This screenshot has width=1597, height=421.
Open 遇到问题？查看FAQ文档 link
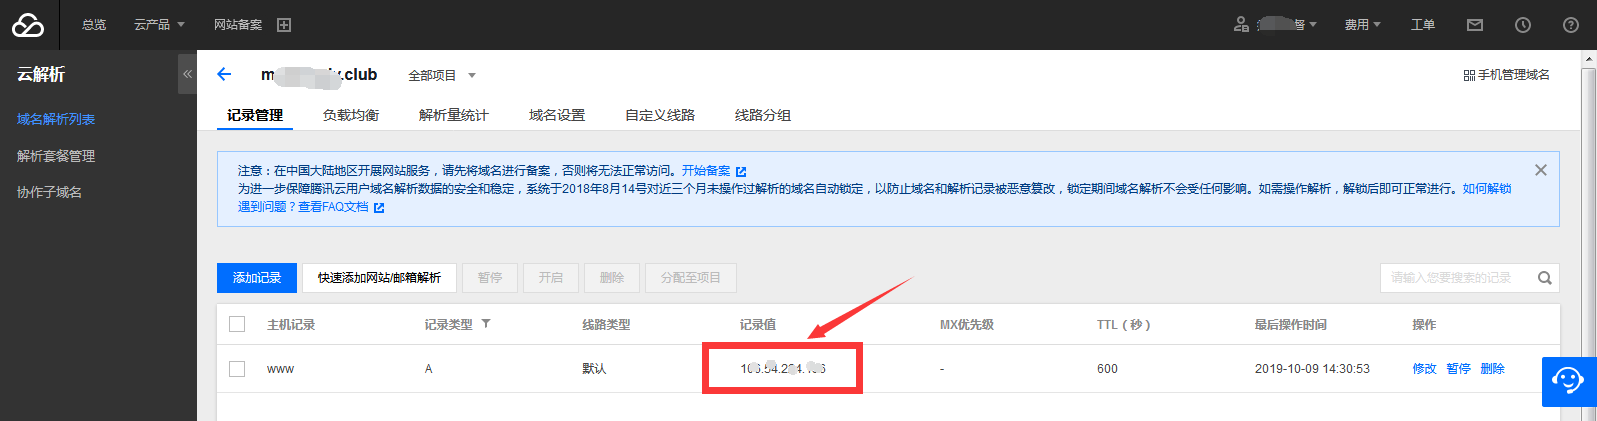coord(303,207)
